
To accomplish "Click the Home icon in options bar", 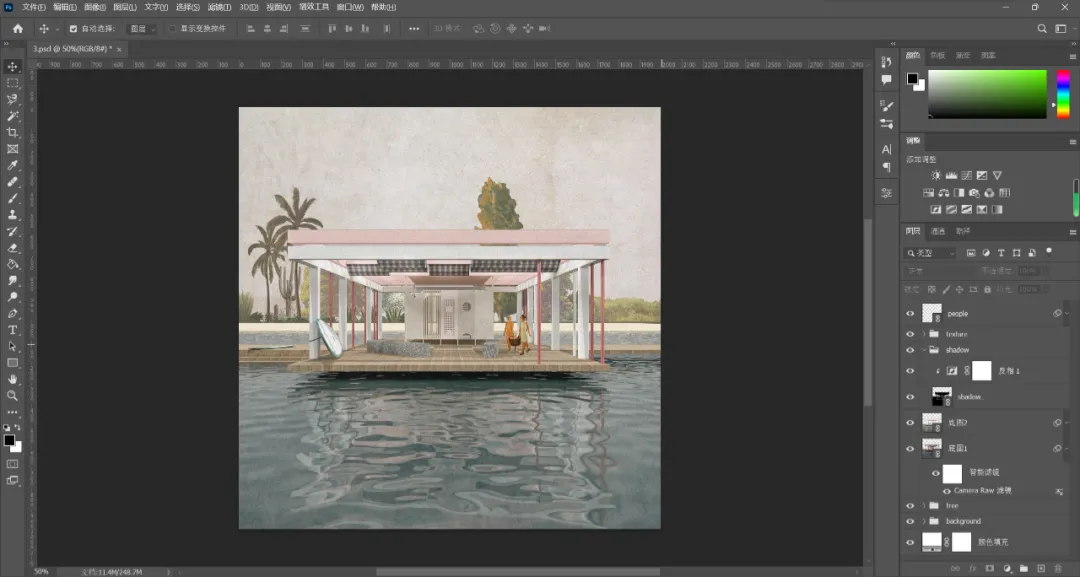I will (x=18, y=28).
